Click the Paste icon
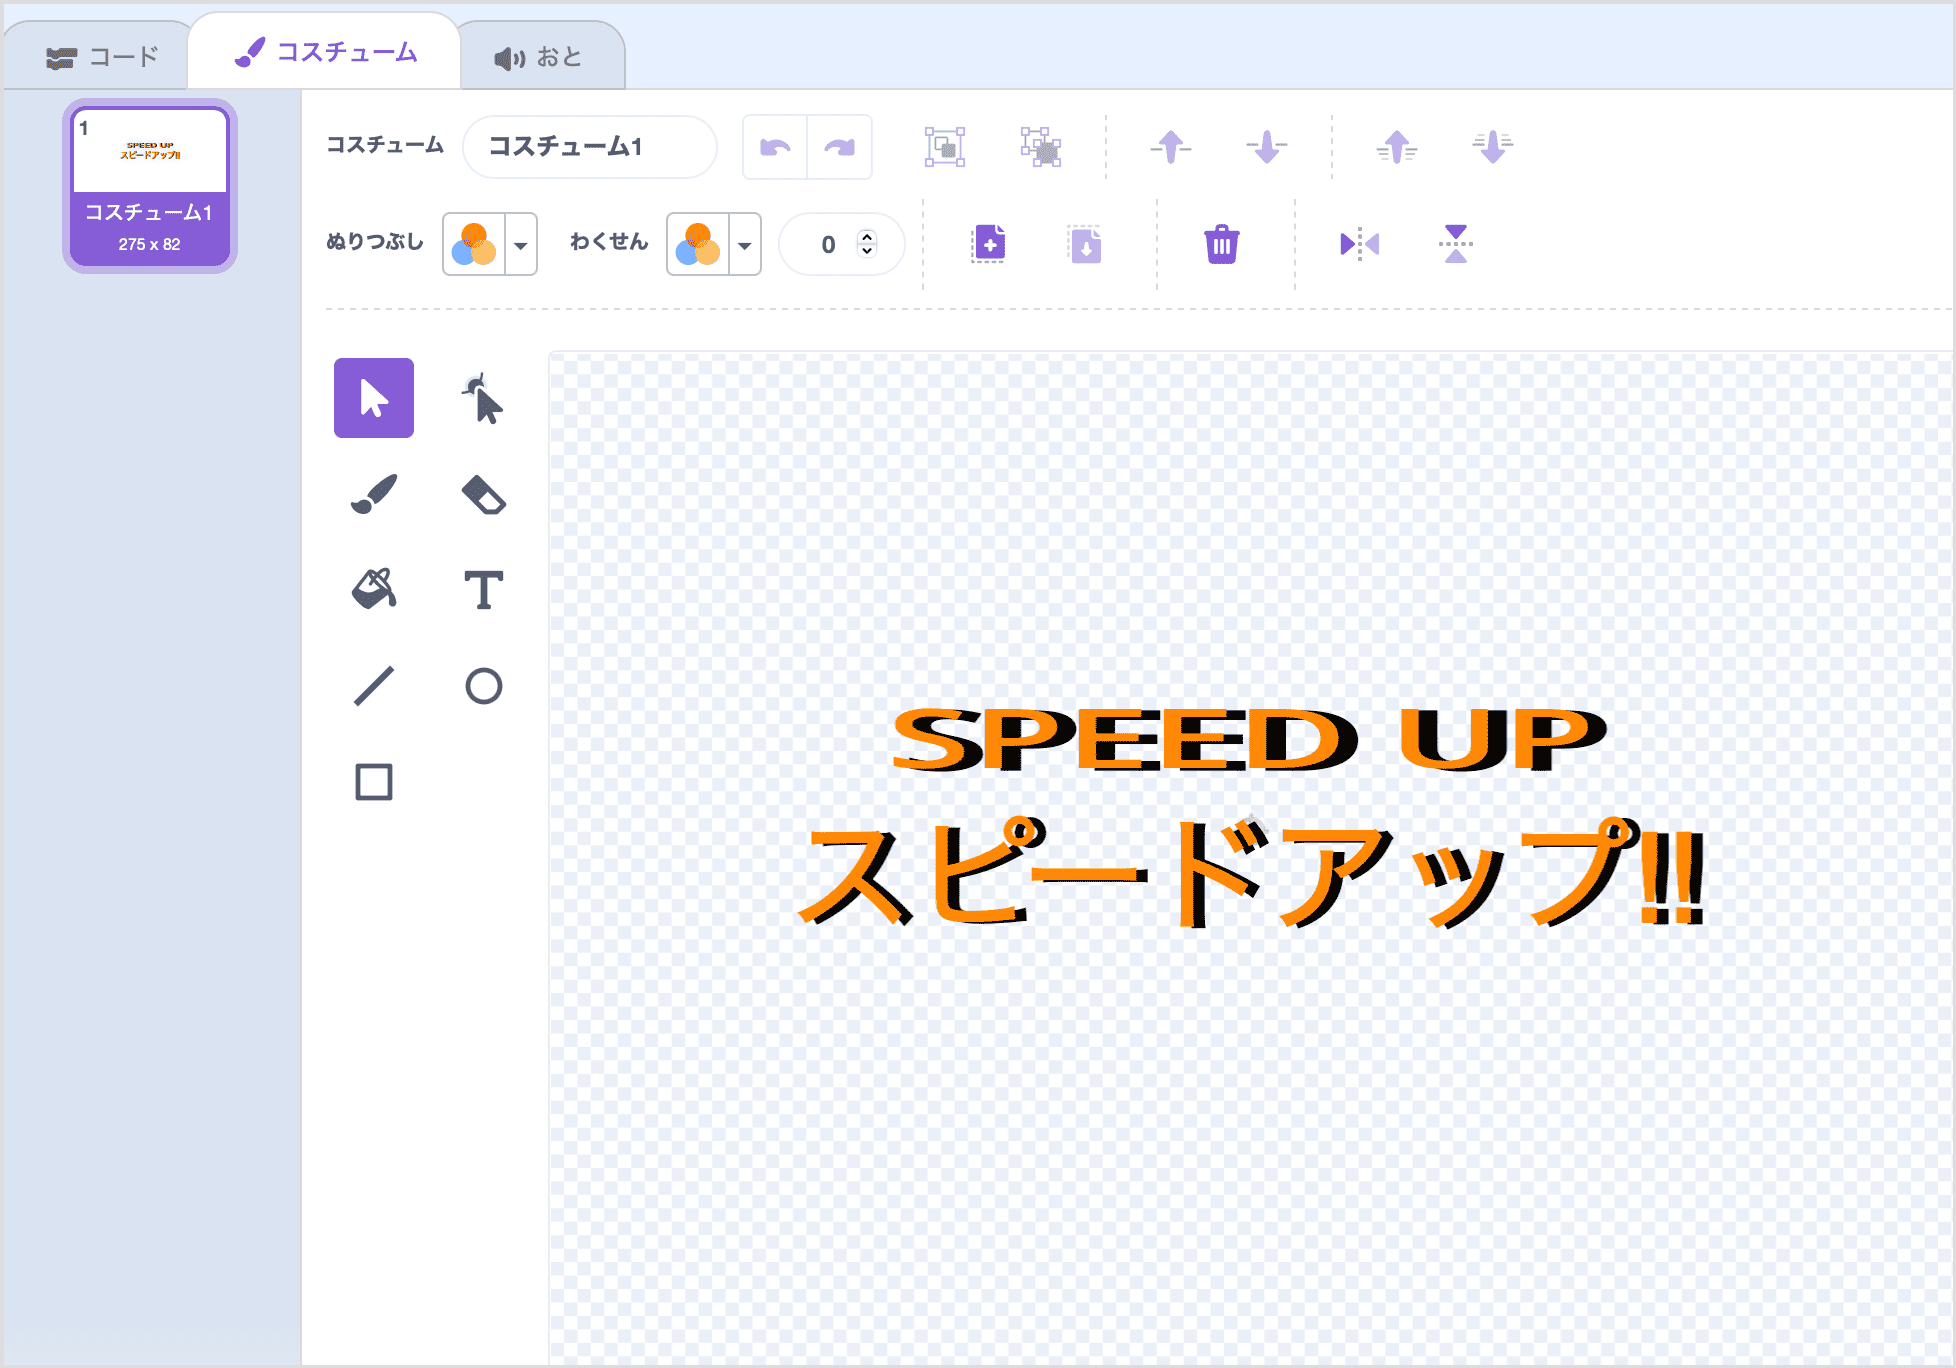Screen dimensions: 1956x1368 click(1085, 244)
